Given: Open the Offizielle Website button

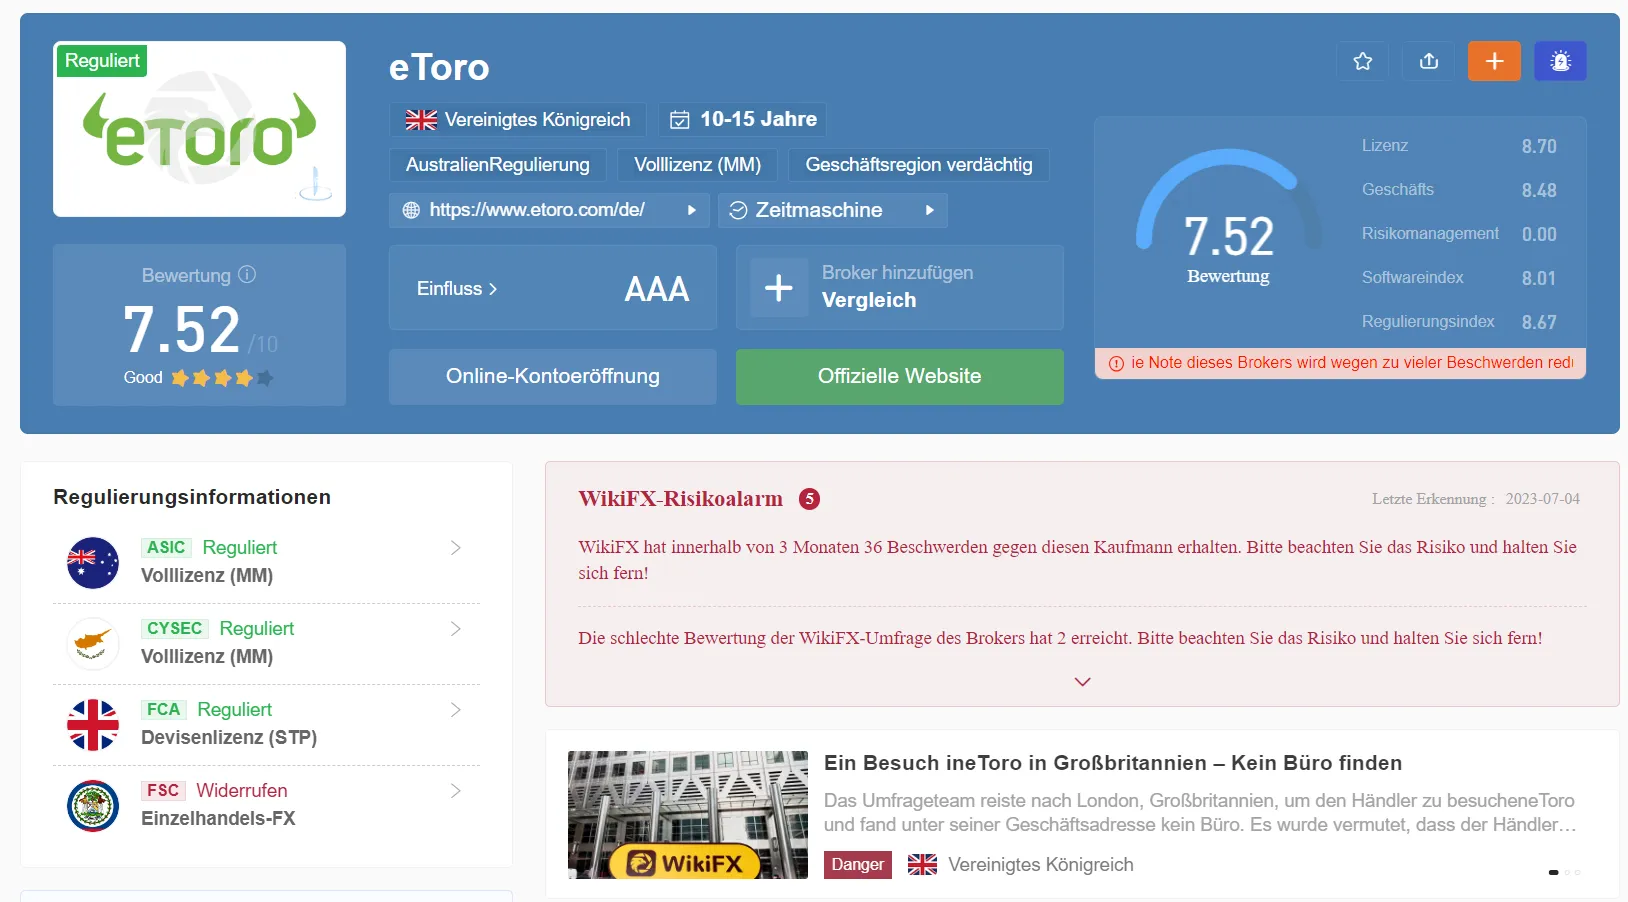Looking at the screenshot, I should tap(900, 377).
